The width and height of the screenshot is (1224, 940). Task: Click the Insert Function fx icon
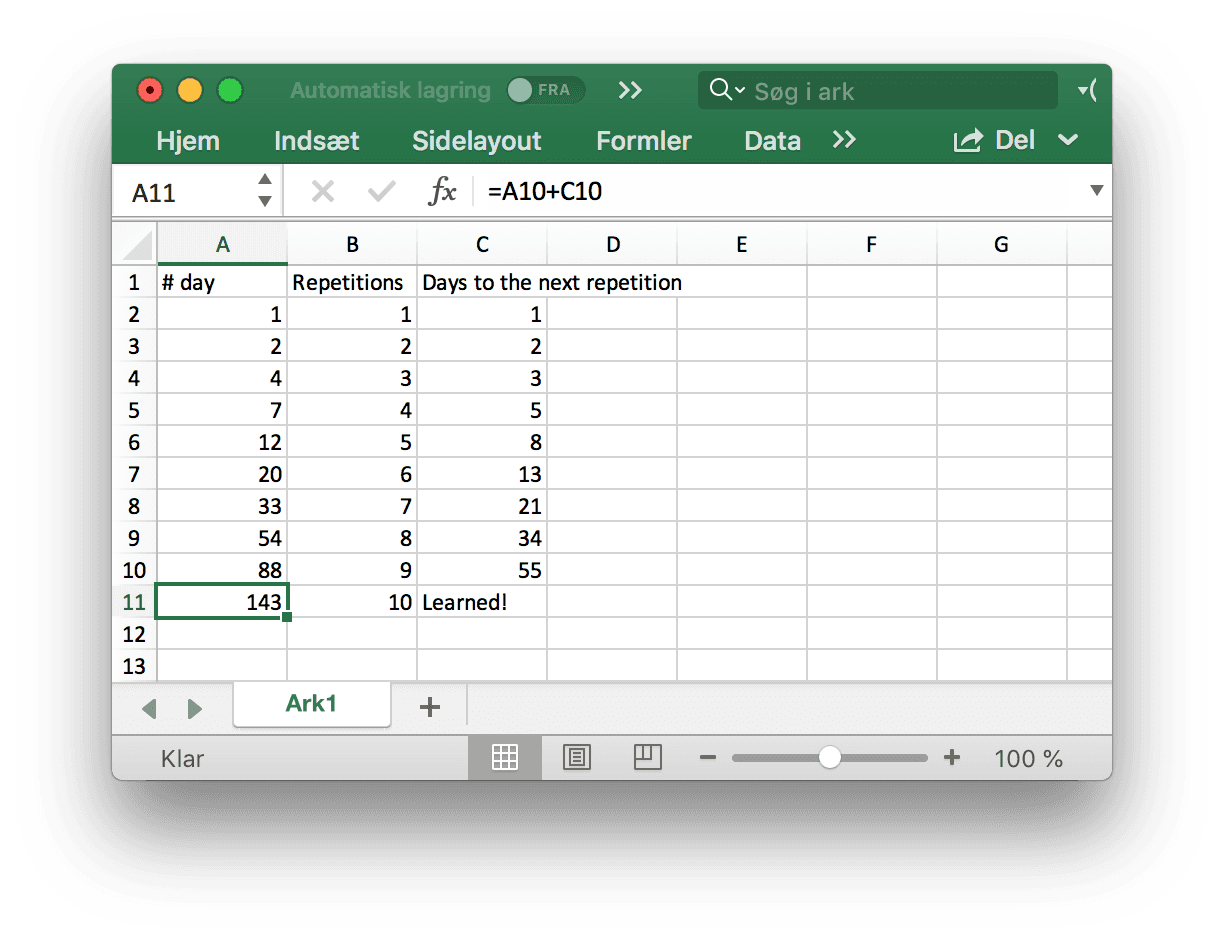pyautogui.click(x=443, y=191)
